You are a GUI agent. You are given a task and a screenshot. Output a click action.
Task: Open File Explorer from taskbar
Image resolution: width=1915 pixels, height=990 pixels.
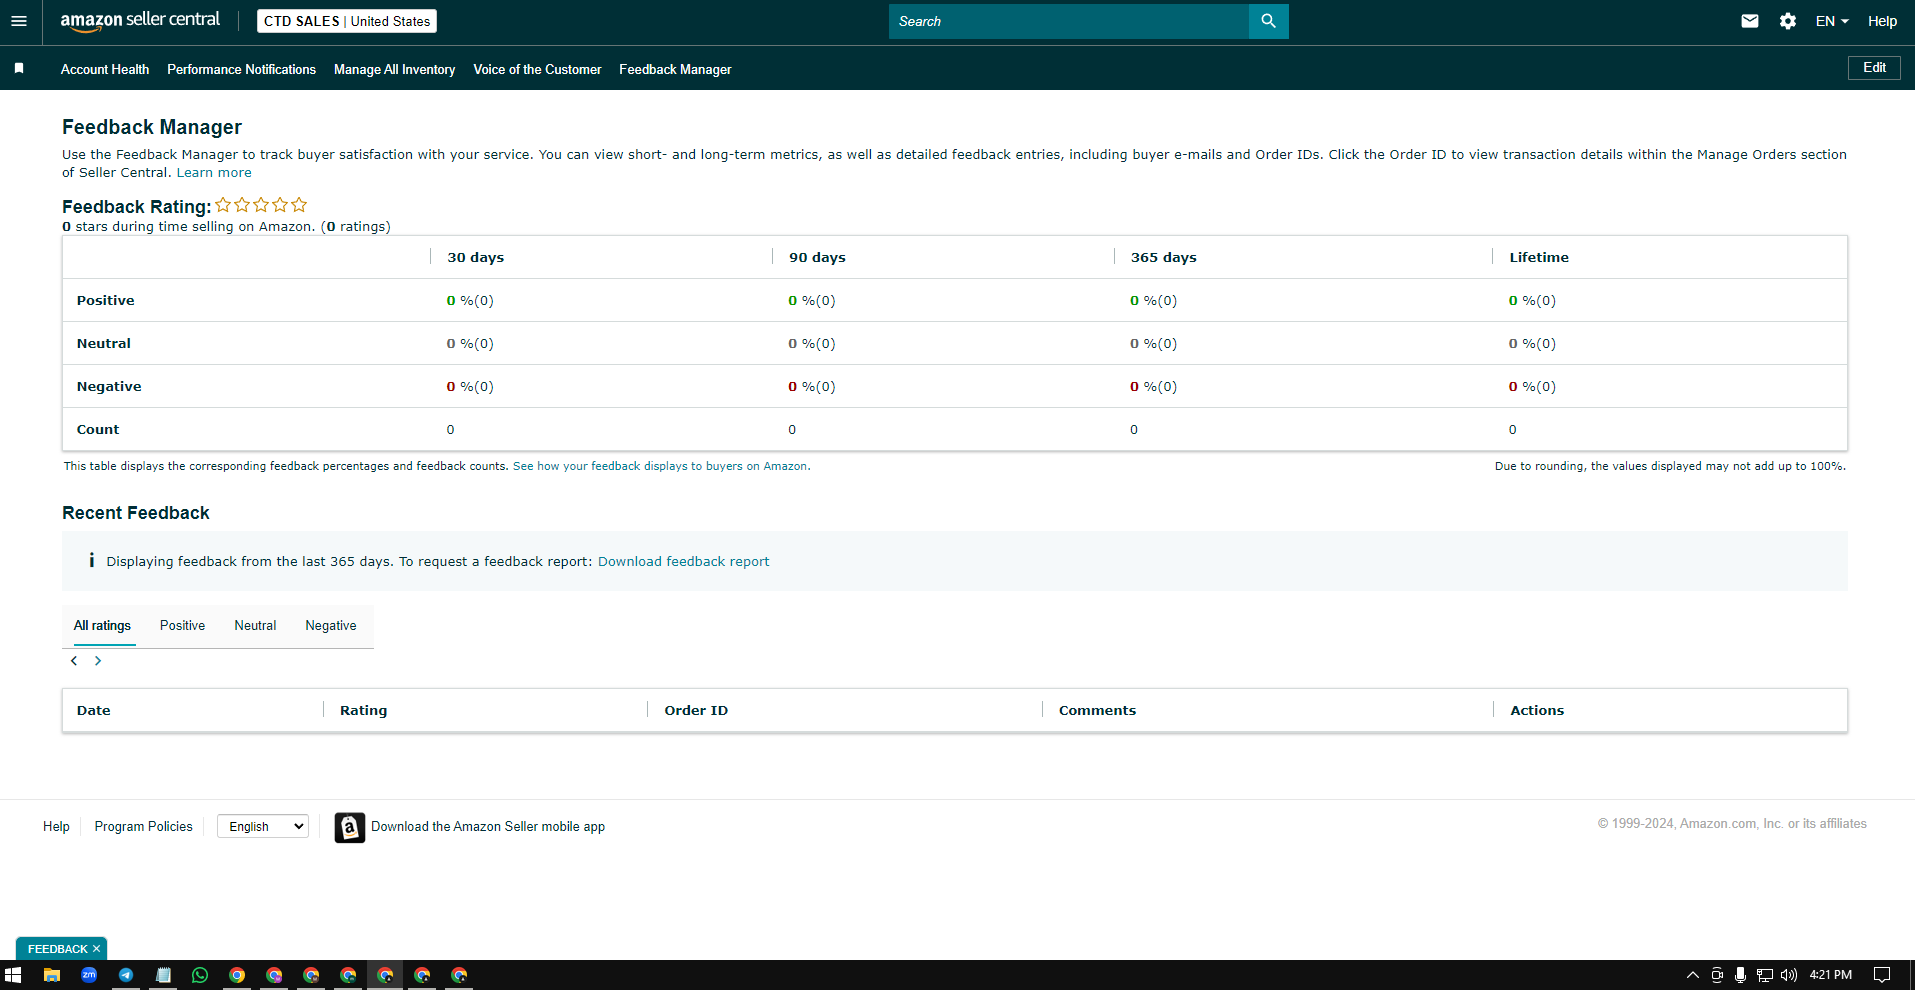(x=52, y=975)
